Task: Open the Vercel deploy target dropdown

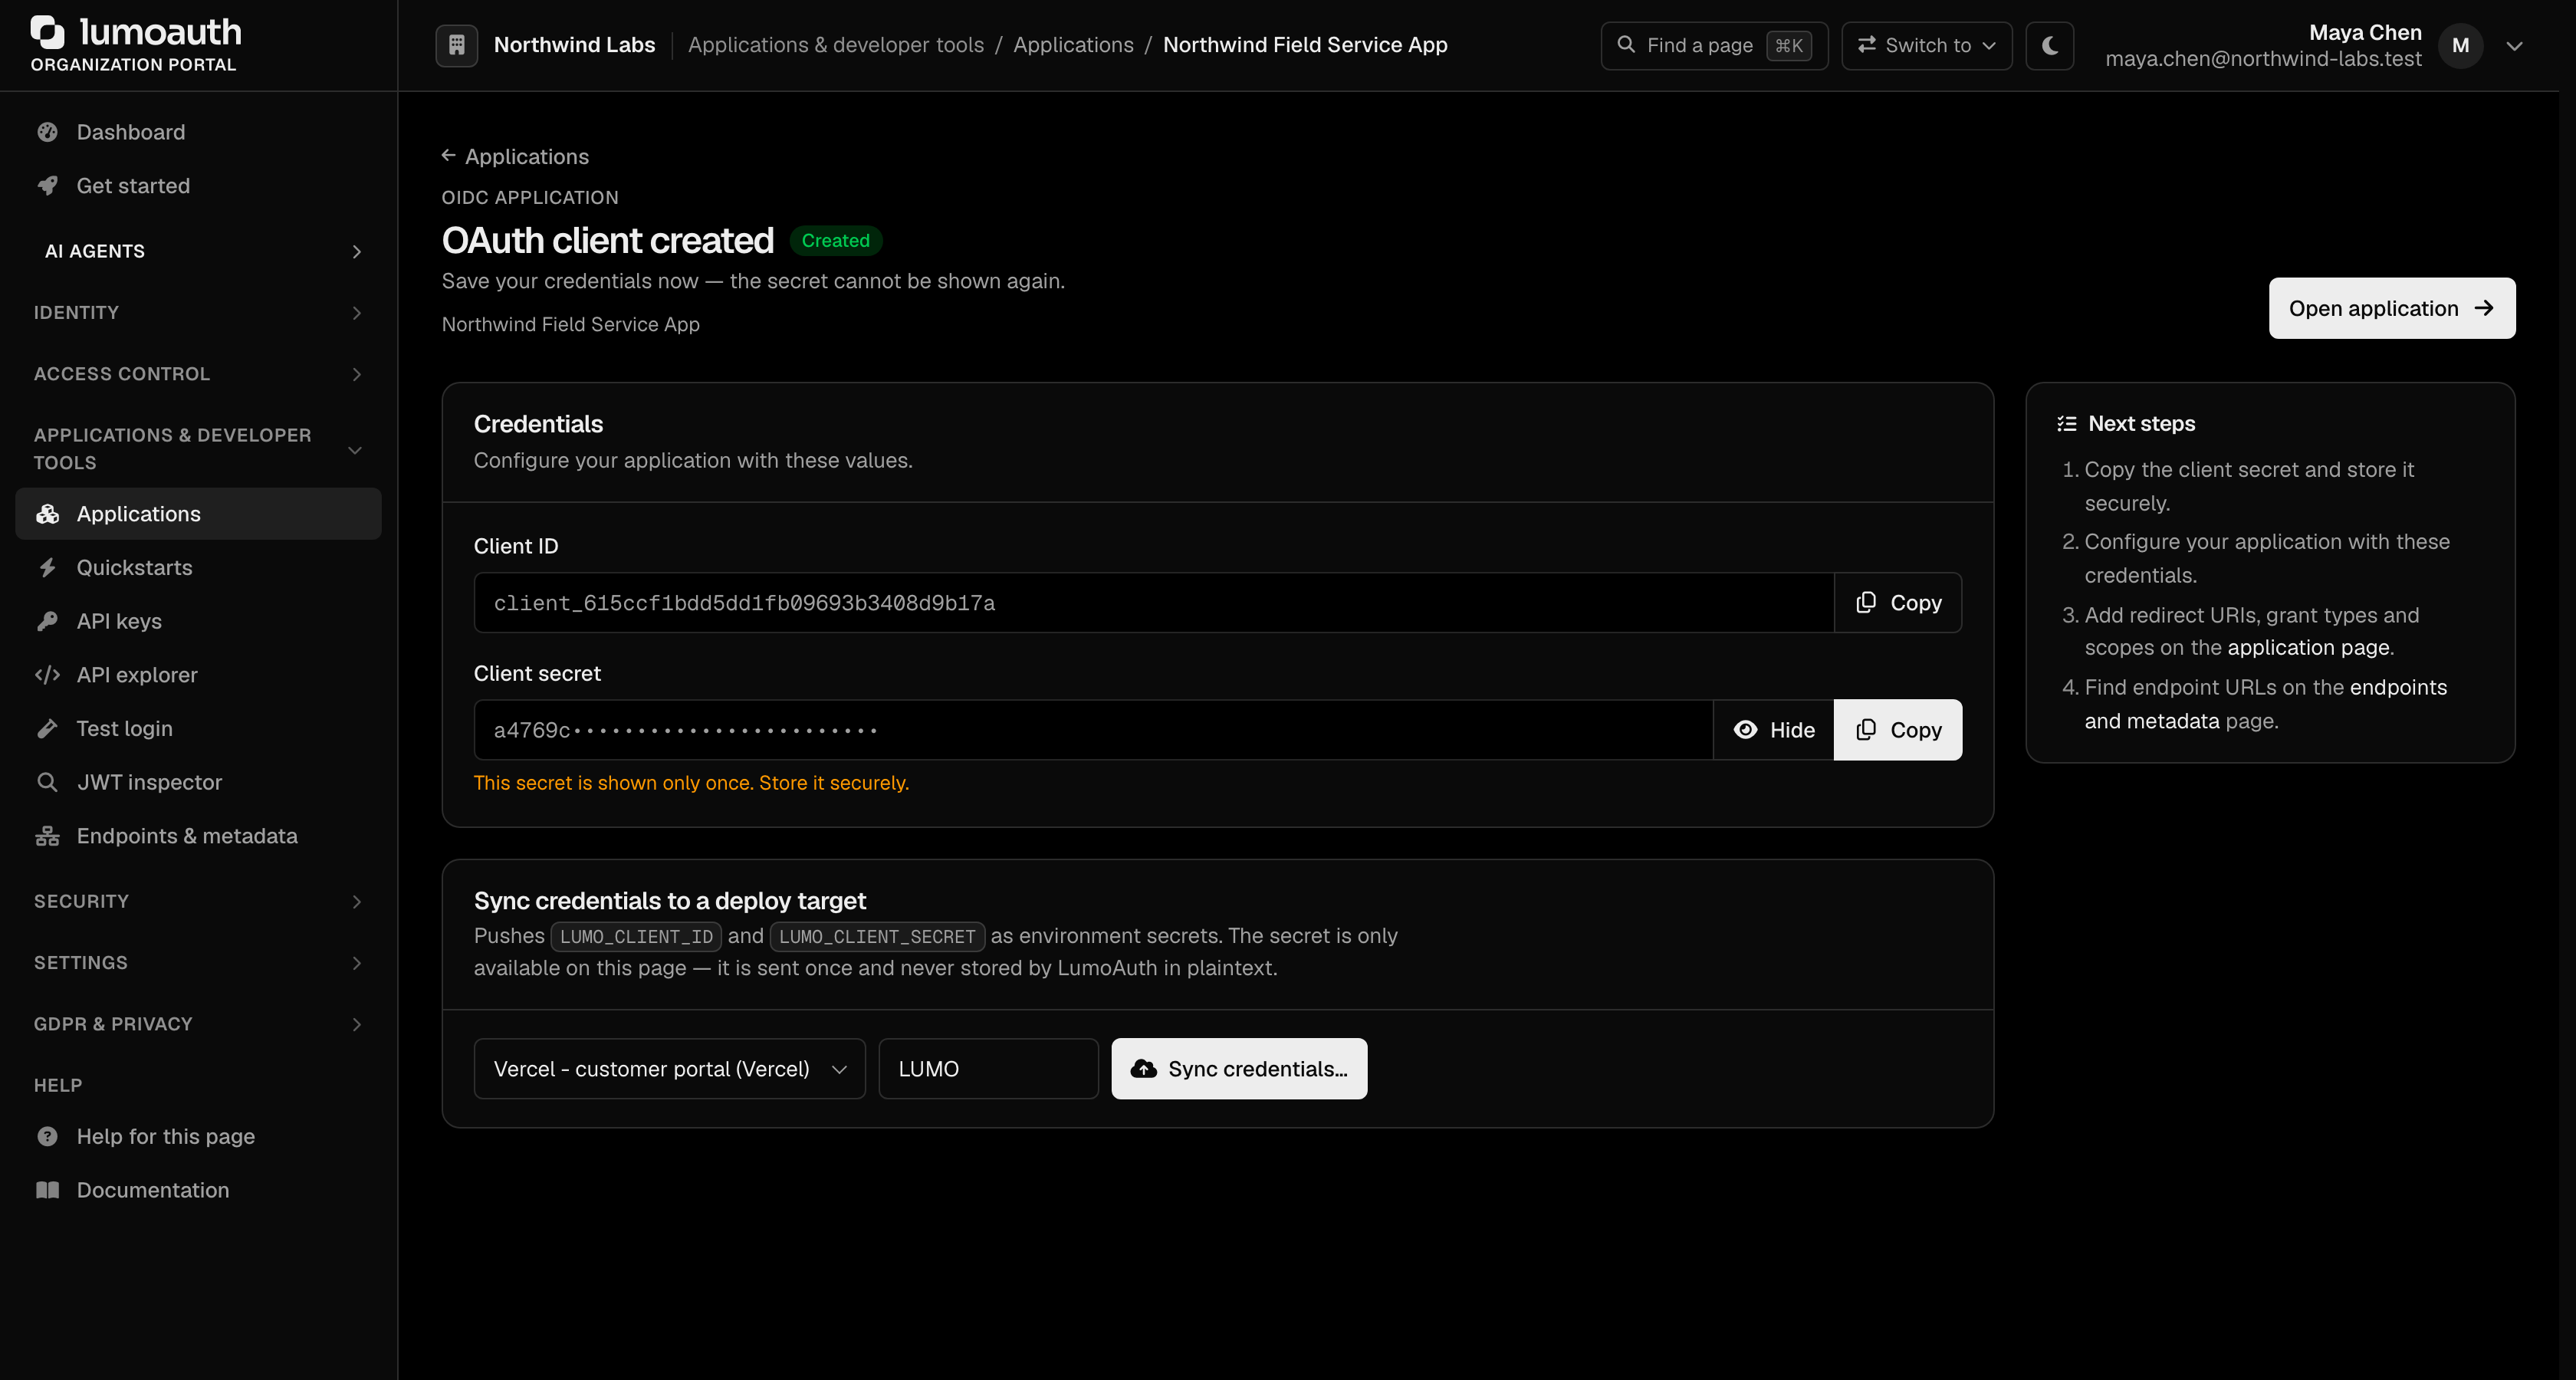Action: pyautogui.click(x=670, y=1069)
